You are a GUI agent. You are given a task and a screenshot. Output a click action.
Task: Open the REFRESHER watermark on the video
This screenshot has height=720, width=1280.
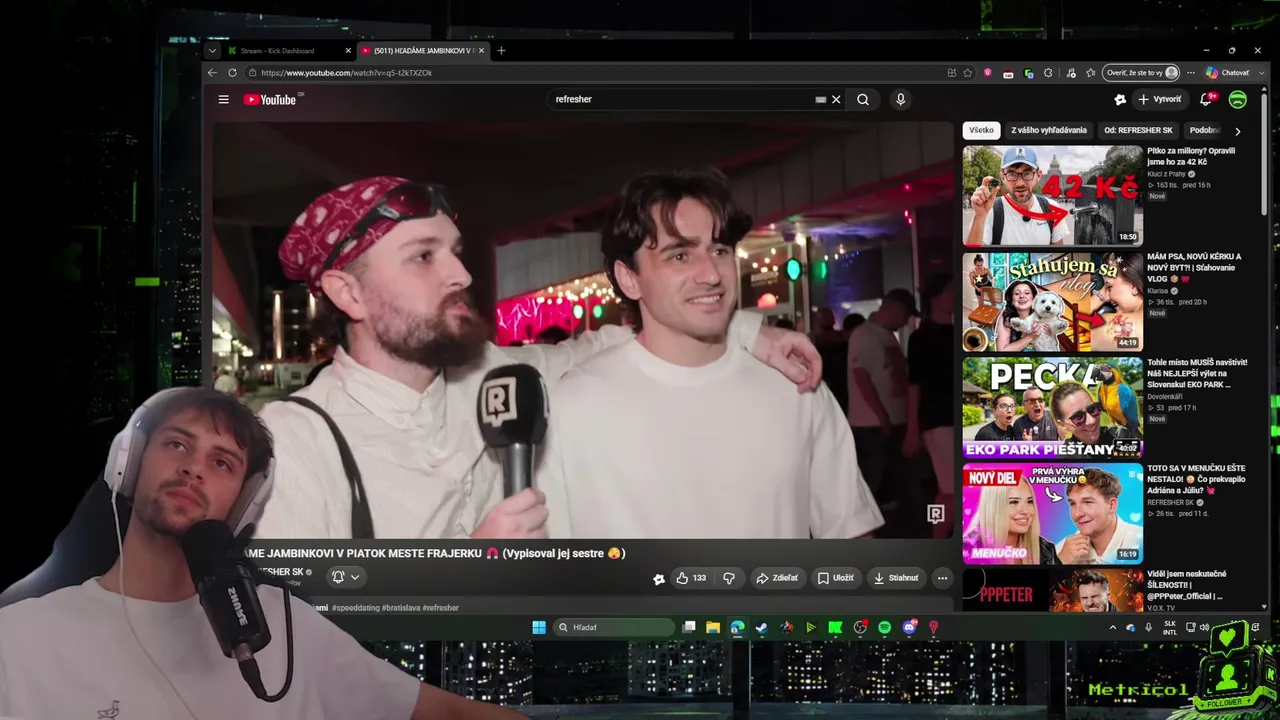tap(935, 514)
